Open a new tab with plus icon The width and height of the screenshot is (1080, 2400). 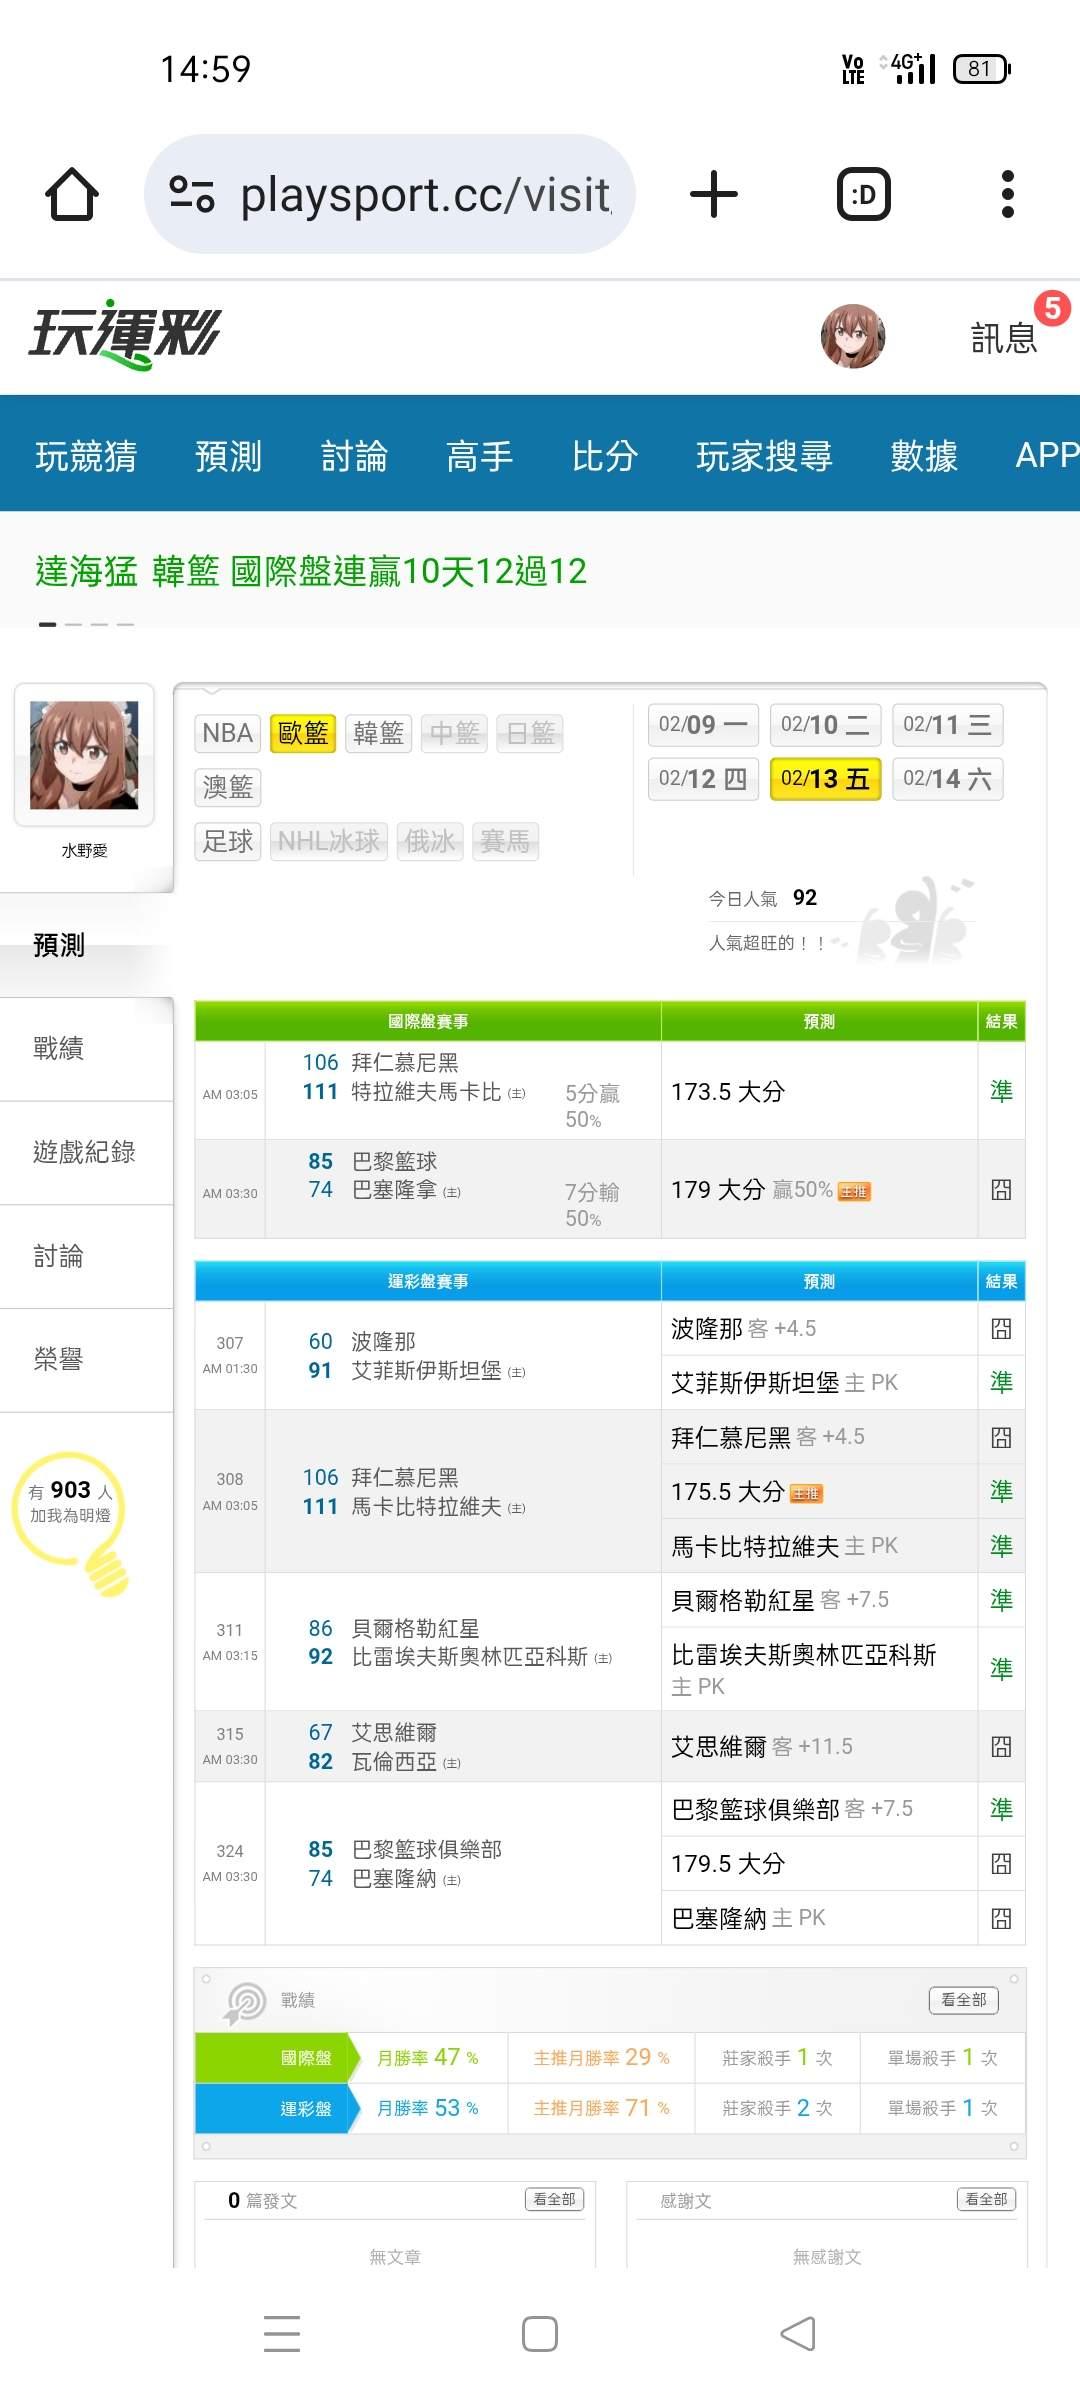tap(714, 194)
